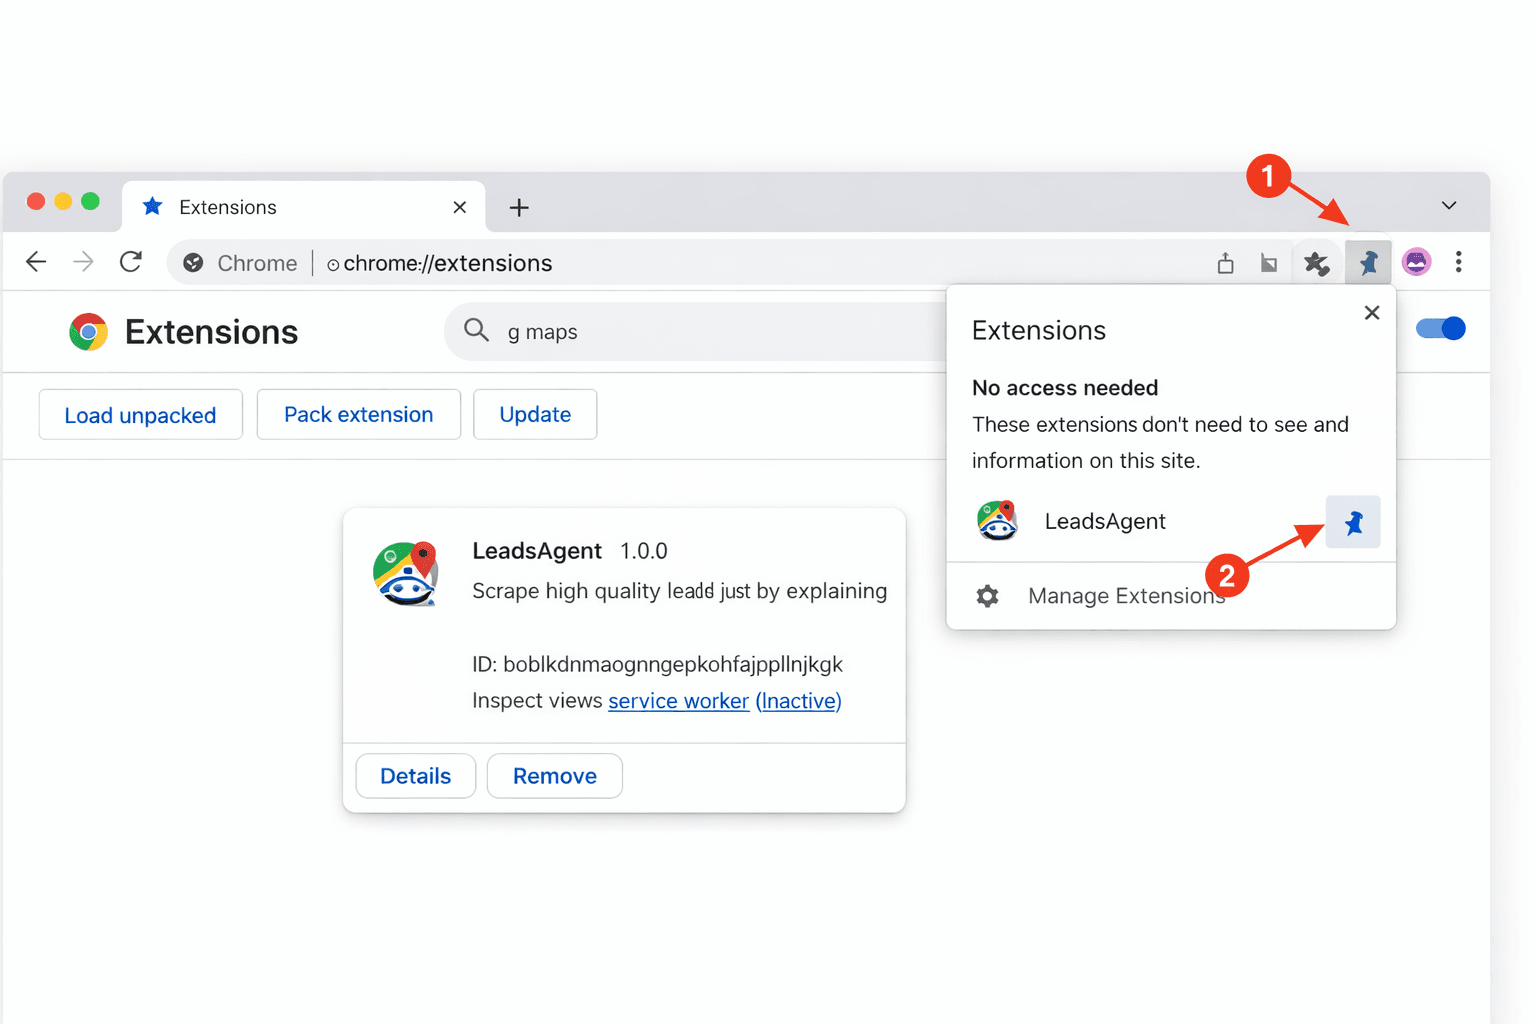Click the share icon in the address bar

1225,262
